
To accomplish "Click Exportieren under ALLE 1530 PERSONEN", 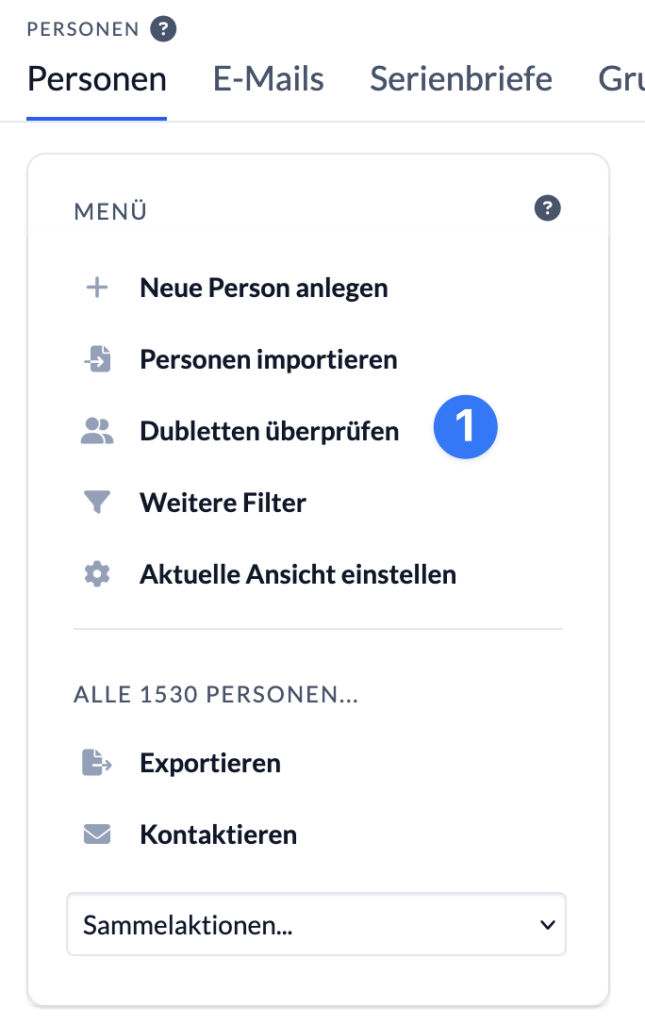I will pyautogui.click(x=210, y=763).
